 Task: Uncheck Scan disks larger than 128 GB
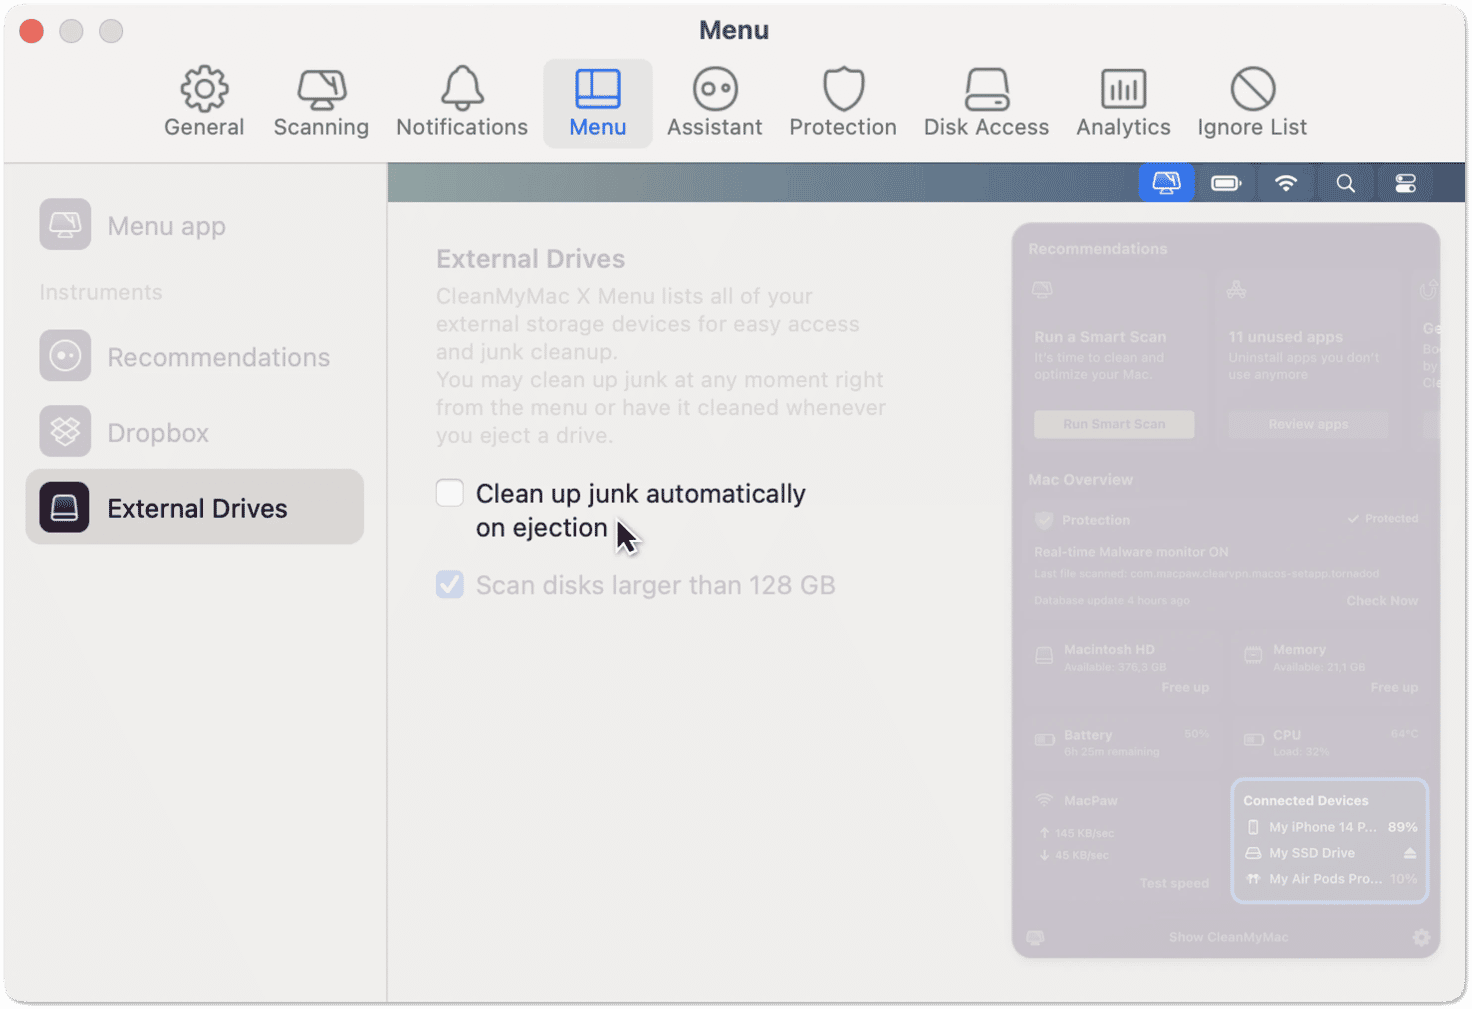(x=450, y=584)
